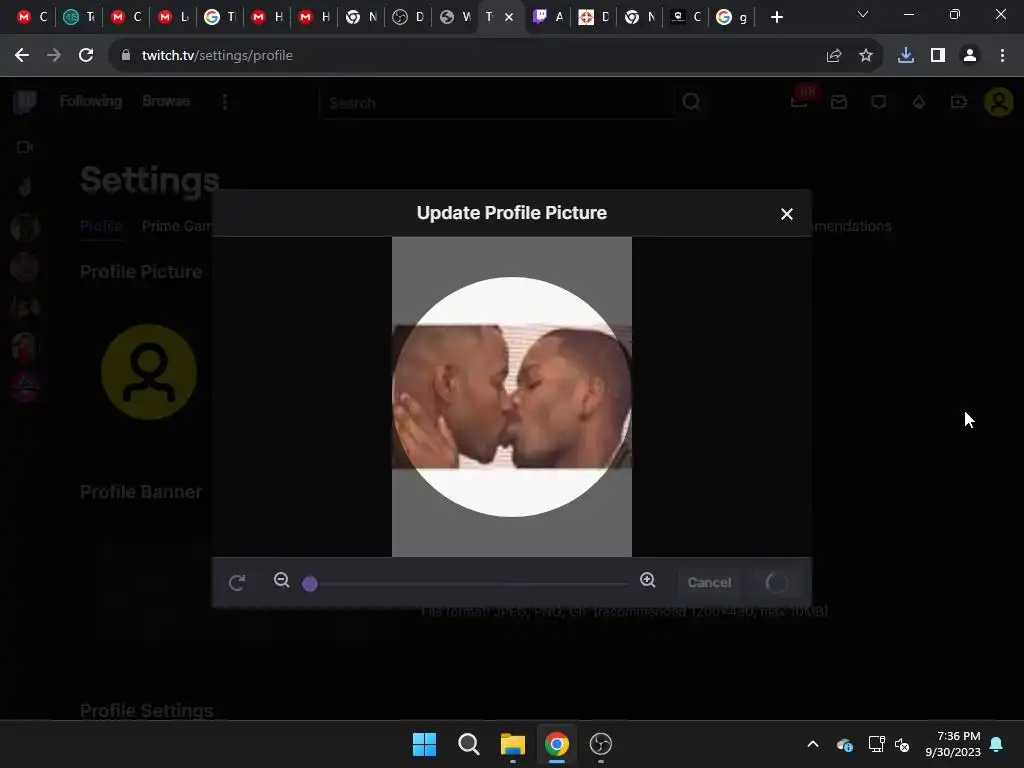The height and width of the screenshot is (768, 1024).
Task: Open a new browser tab
Action: pos(776,17)
